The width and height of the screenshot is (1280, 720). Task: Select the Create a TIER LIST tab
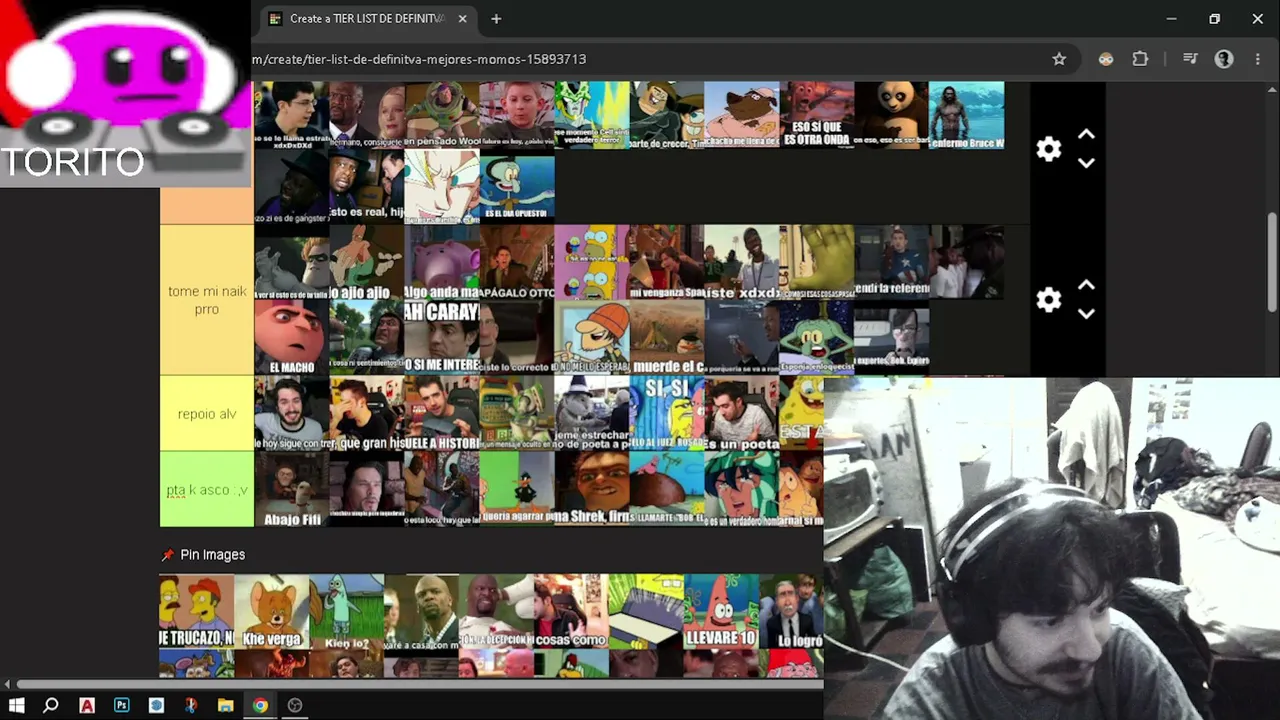pos(366,18)
